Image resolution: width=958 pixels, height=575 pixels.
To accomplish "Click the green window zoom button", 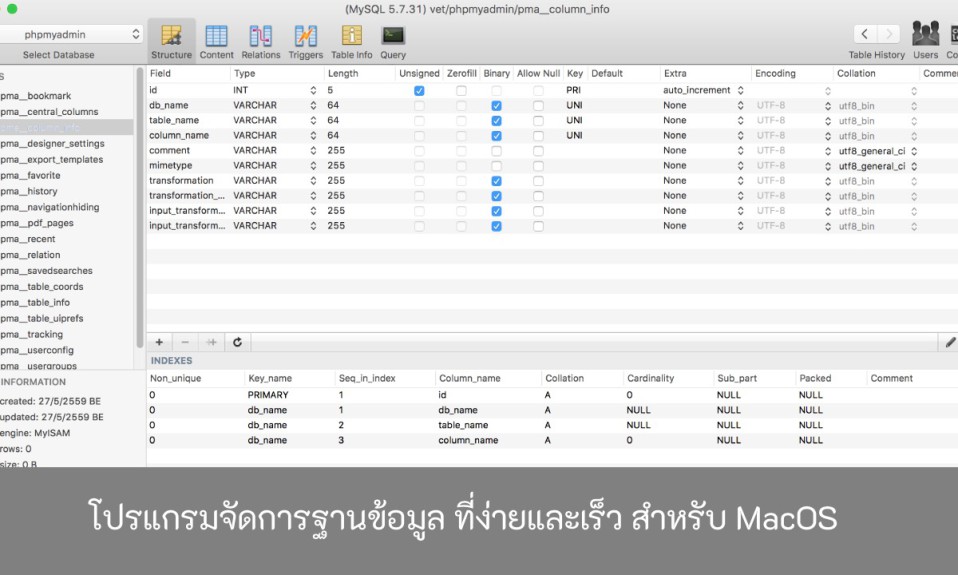I will [x=12, y=9].
